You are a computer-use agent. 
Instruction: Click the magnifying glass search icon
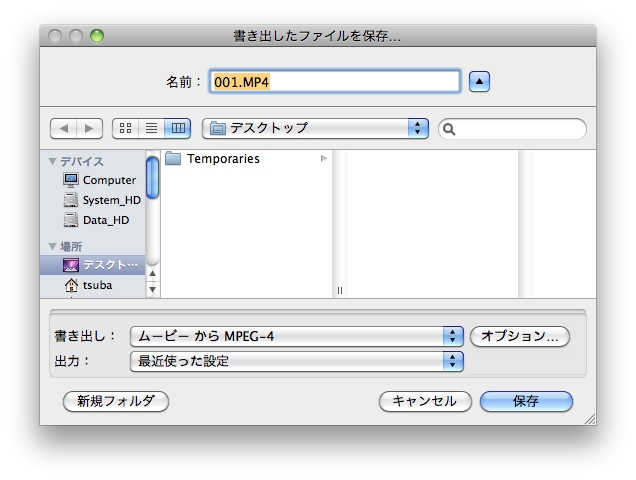[x=449, y=129]
